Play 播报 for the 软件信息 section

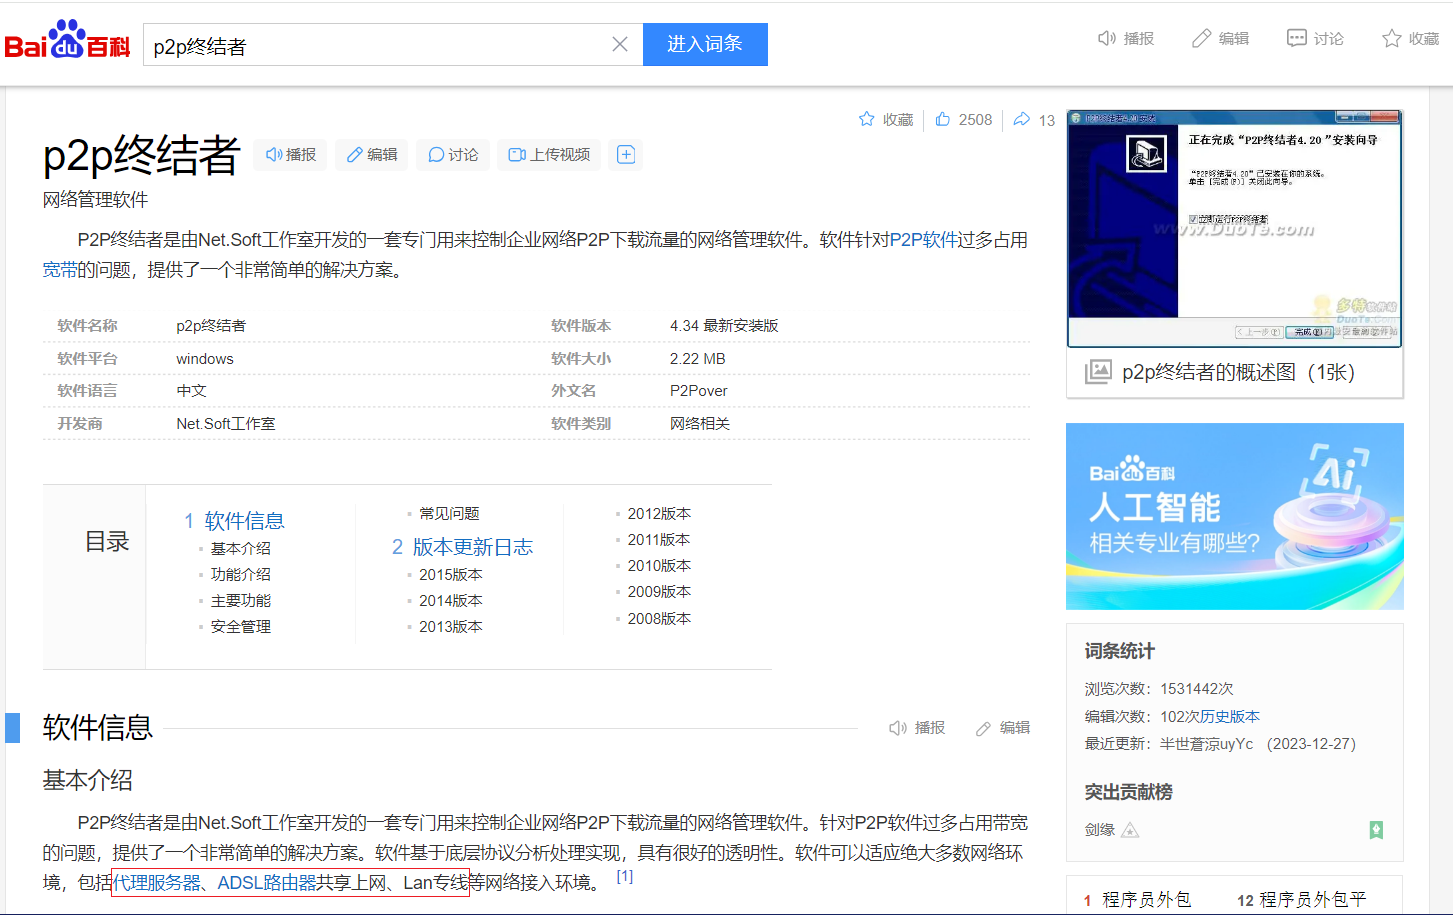[x=917, y=727]
